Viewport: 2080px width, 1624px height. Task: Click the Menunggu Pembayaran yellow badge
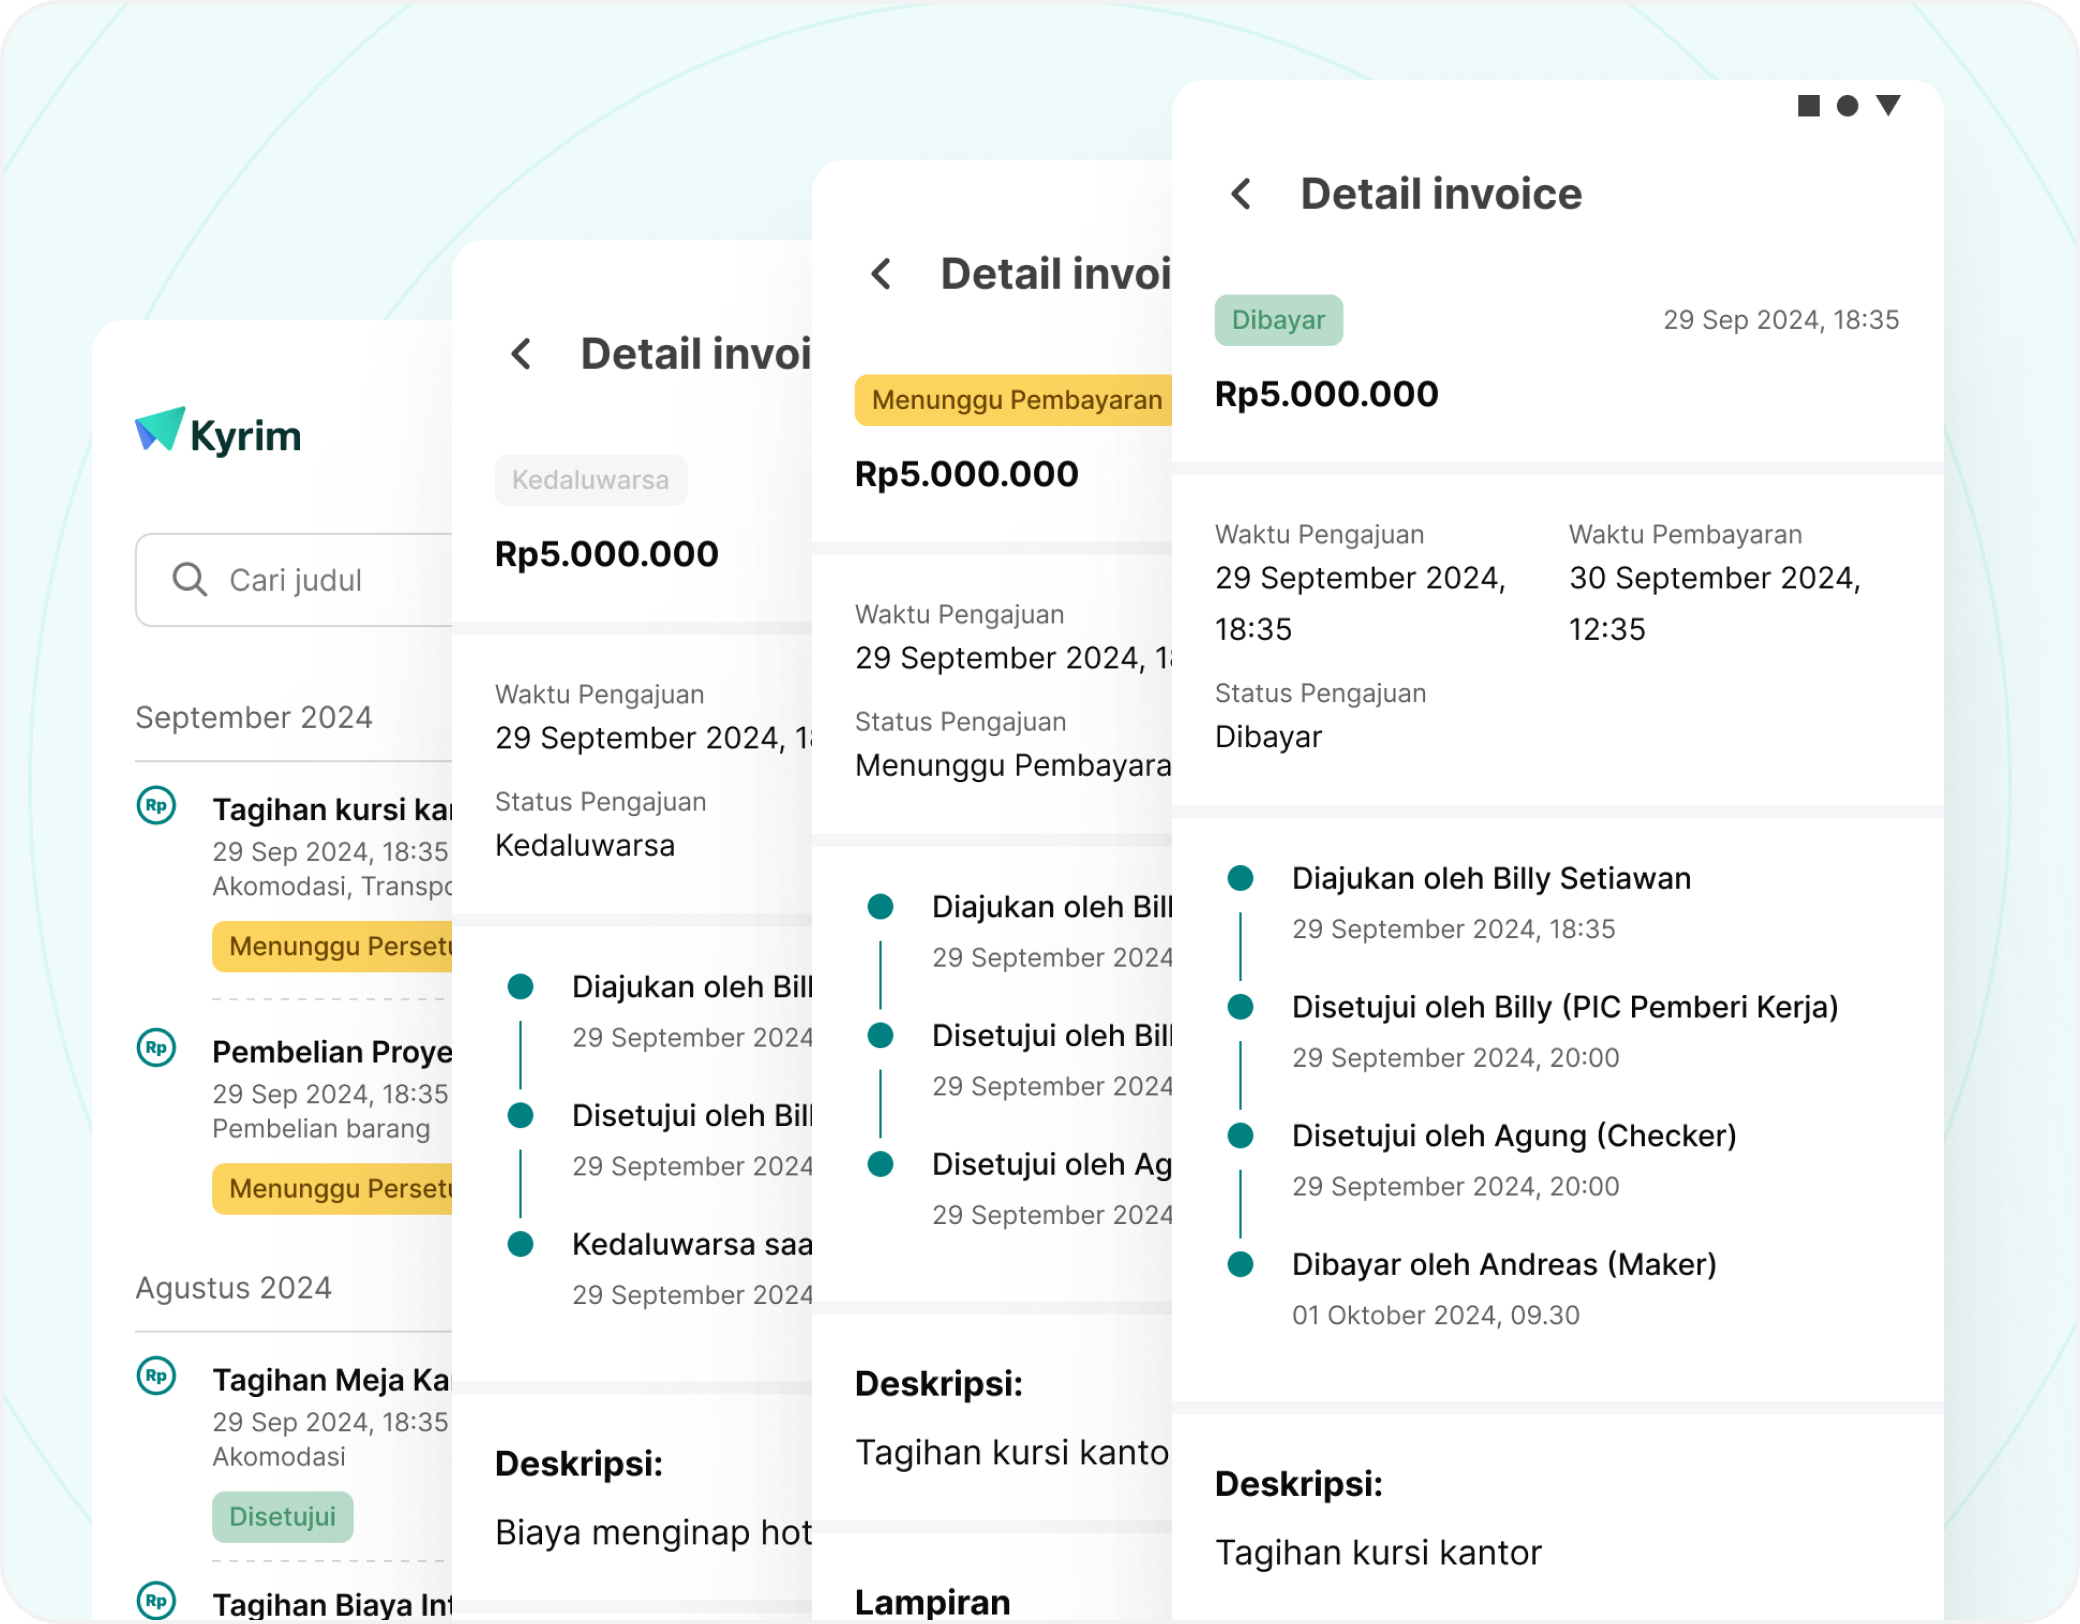(x=1015, y=400)
